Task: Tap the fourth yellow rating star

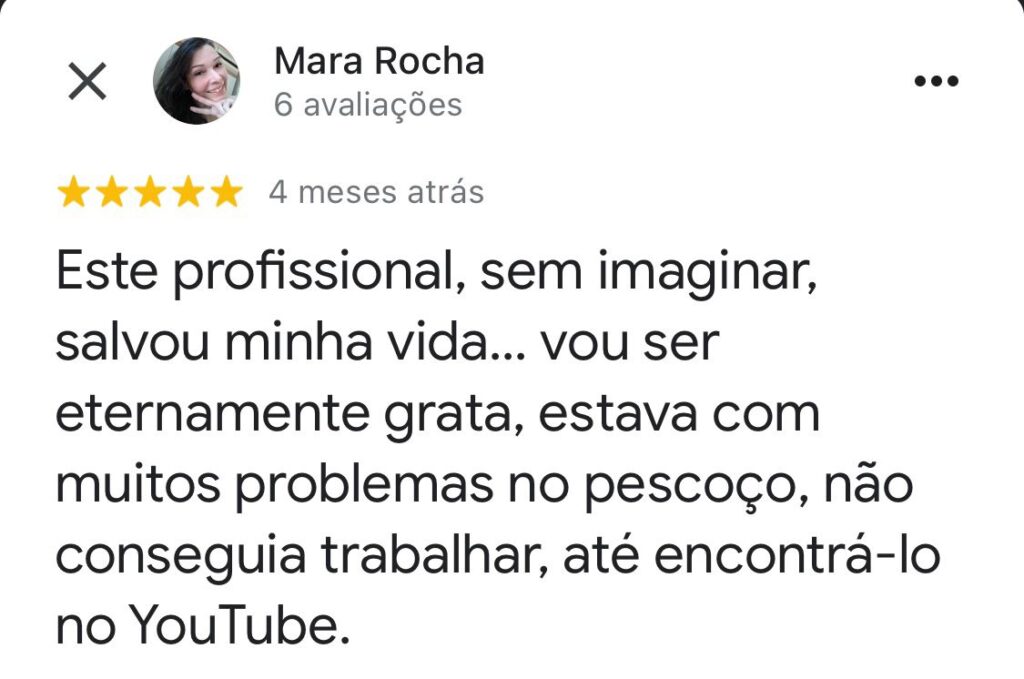Action: tap(189, 192)
